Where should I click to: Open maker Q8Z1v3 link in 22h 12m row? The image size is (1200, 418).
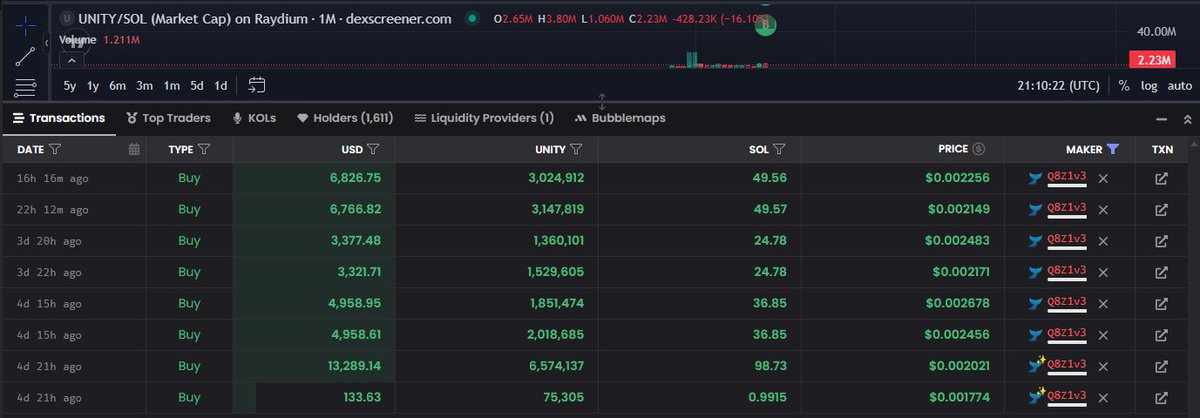pos(1066,209)
